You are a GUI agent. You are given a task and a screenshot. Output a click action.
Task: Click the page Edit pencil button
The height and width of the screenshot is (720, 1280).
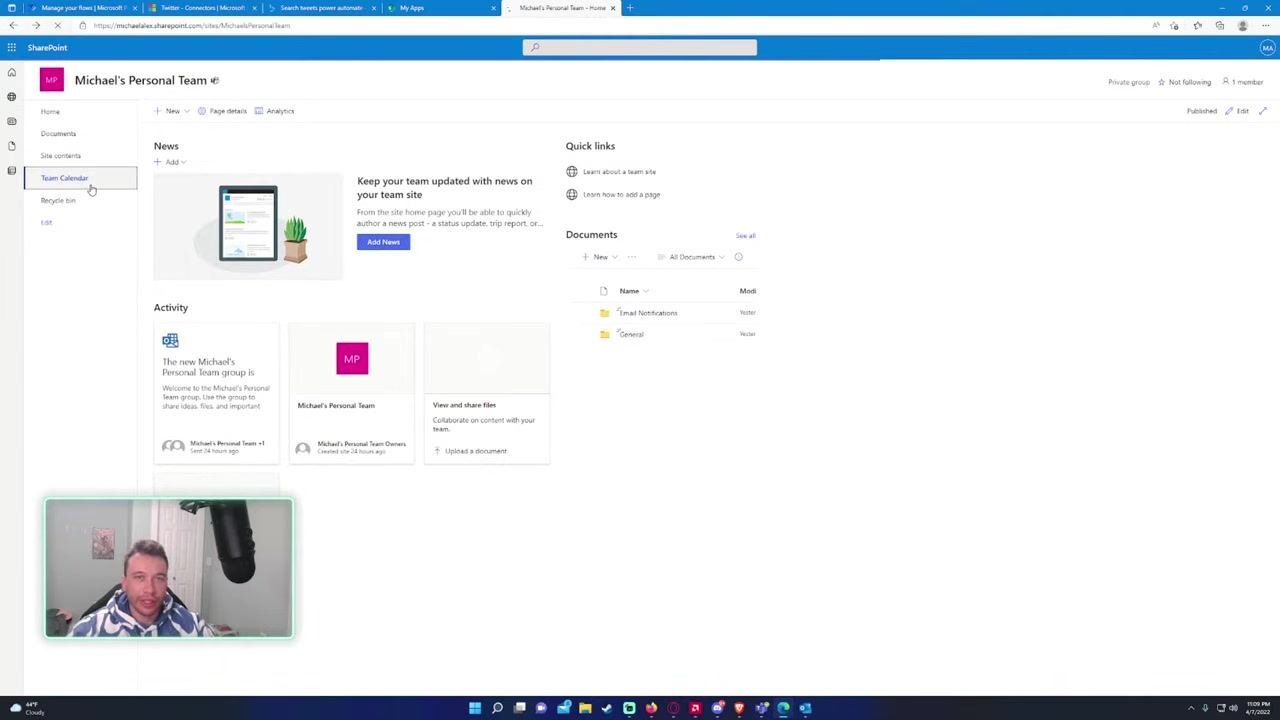pos(1237,111)
